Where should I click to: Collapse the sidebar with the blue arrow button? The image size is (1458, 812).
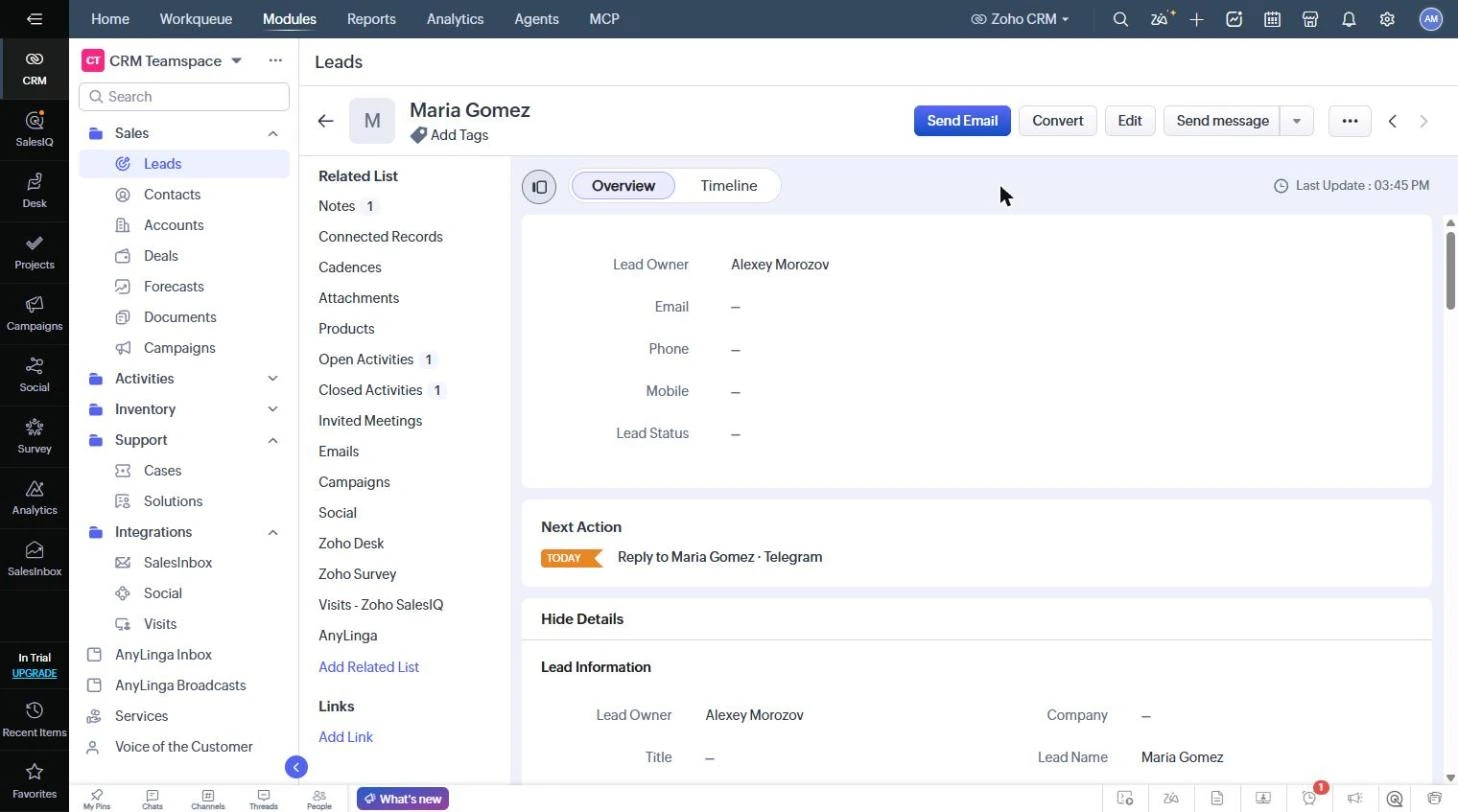[296, 767]
